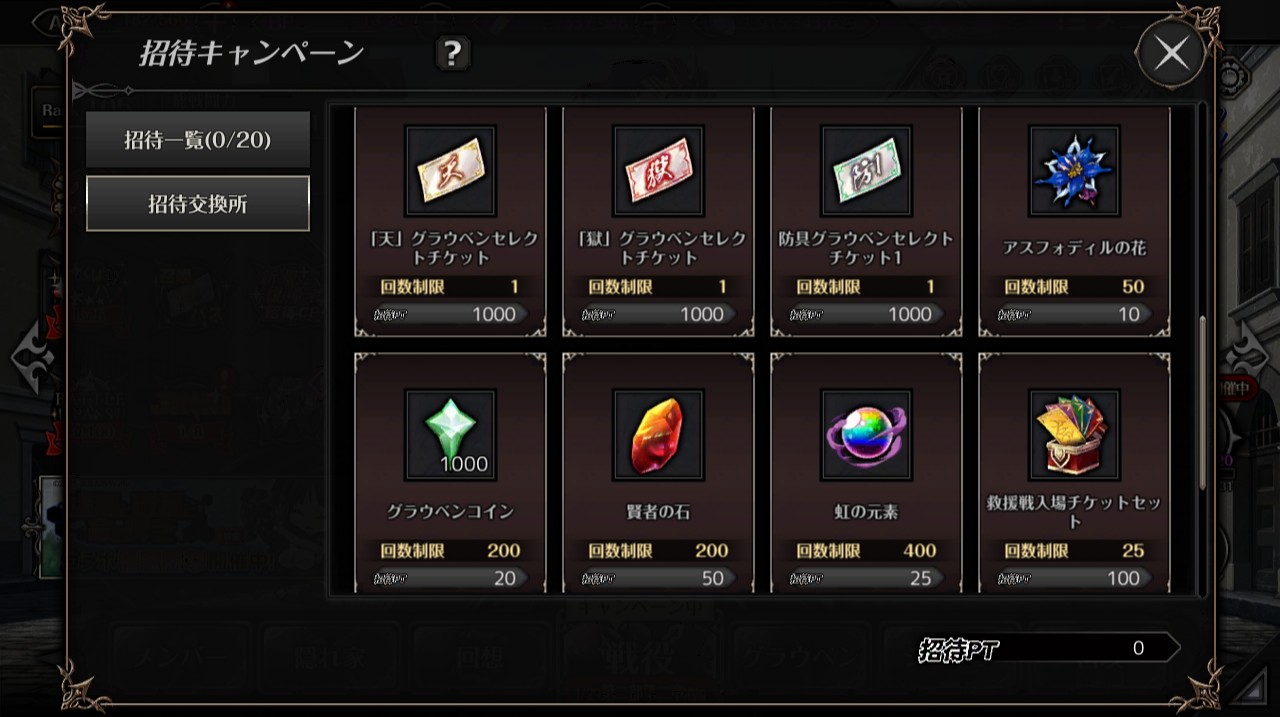
Task: Exchange 50 points for 賢者の石
Action: tap(657, 578)
